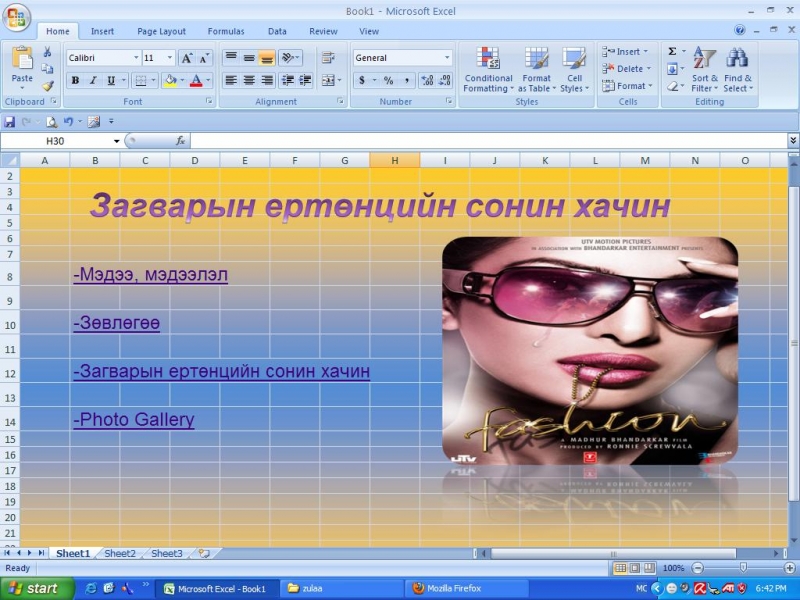Image resolution: width=800 pixels, height=600 pixels.
Task: Apply Percent Style format
Action: [389, 81]
